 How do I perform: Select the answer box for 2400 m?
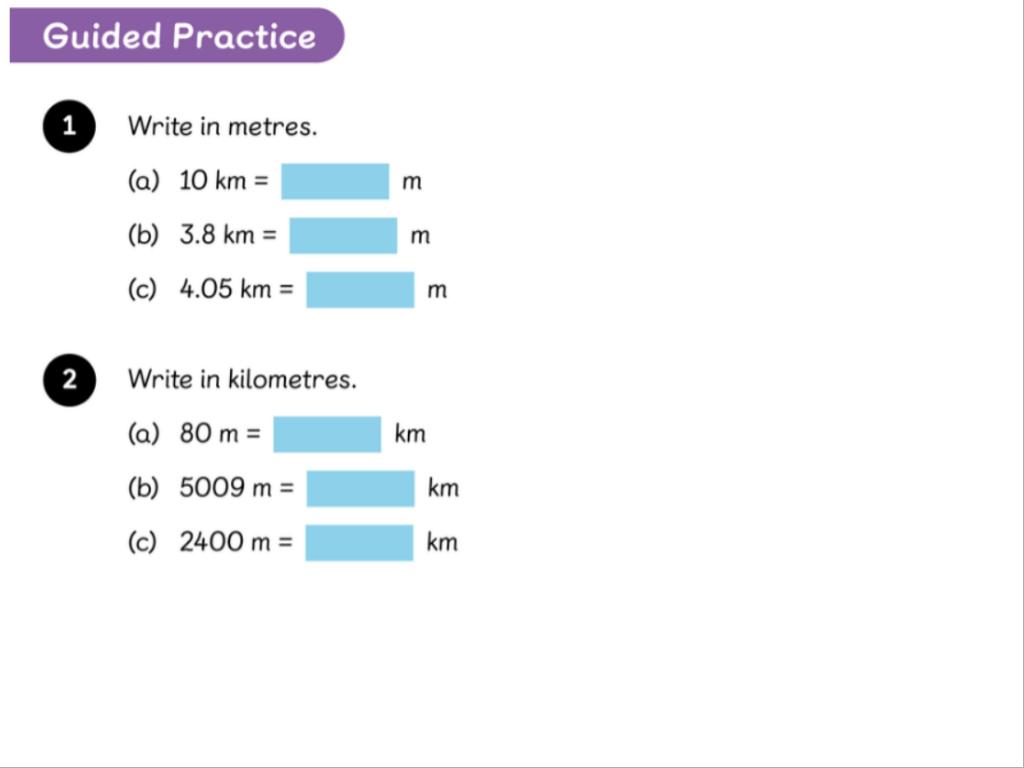(x=359, y=542)
